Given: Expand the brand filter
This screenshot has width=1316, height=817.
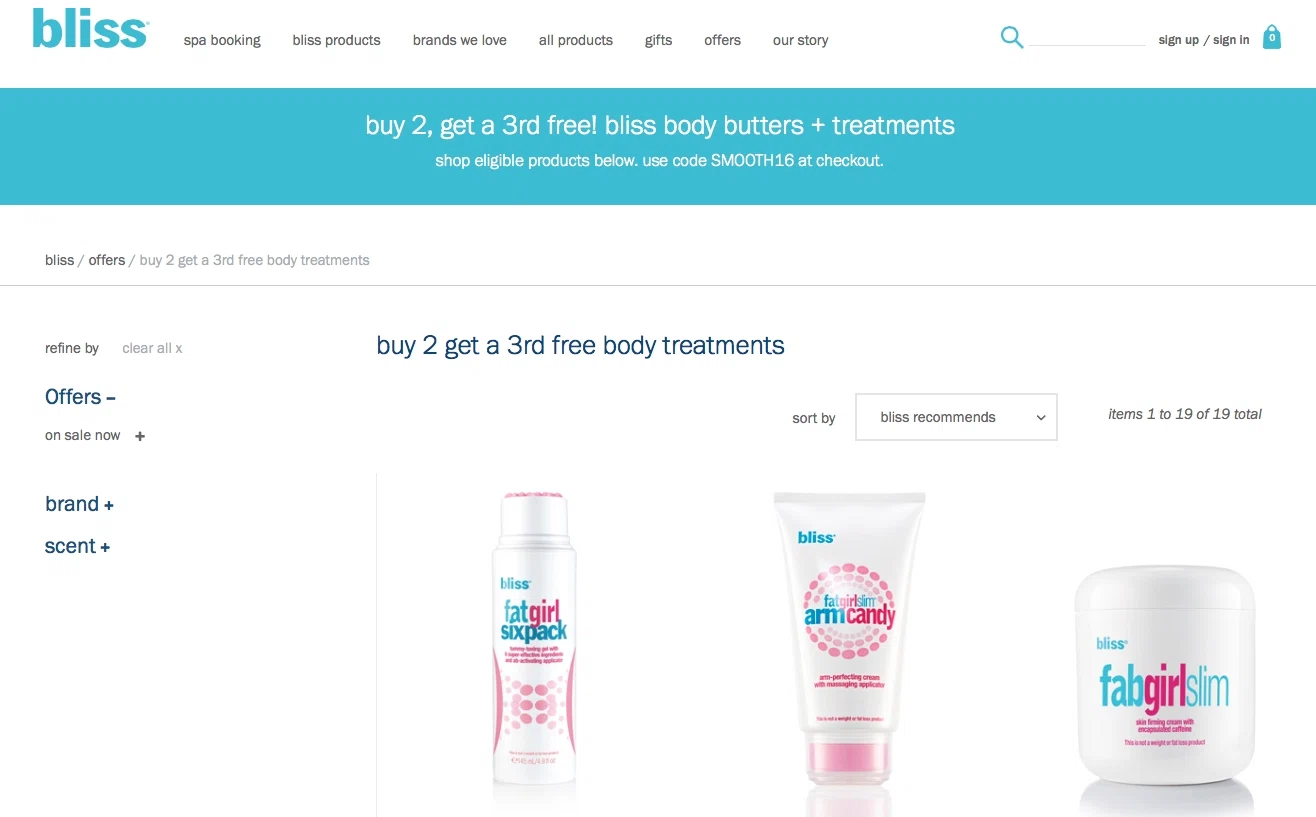Looking at the screenshot, I should [x=79, y=504].
